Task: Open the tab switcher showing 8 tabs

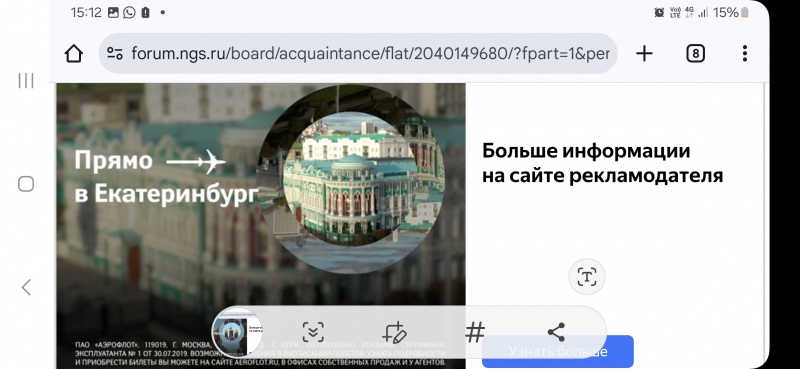Action: point(695,53)
